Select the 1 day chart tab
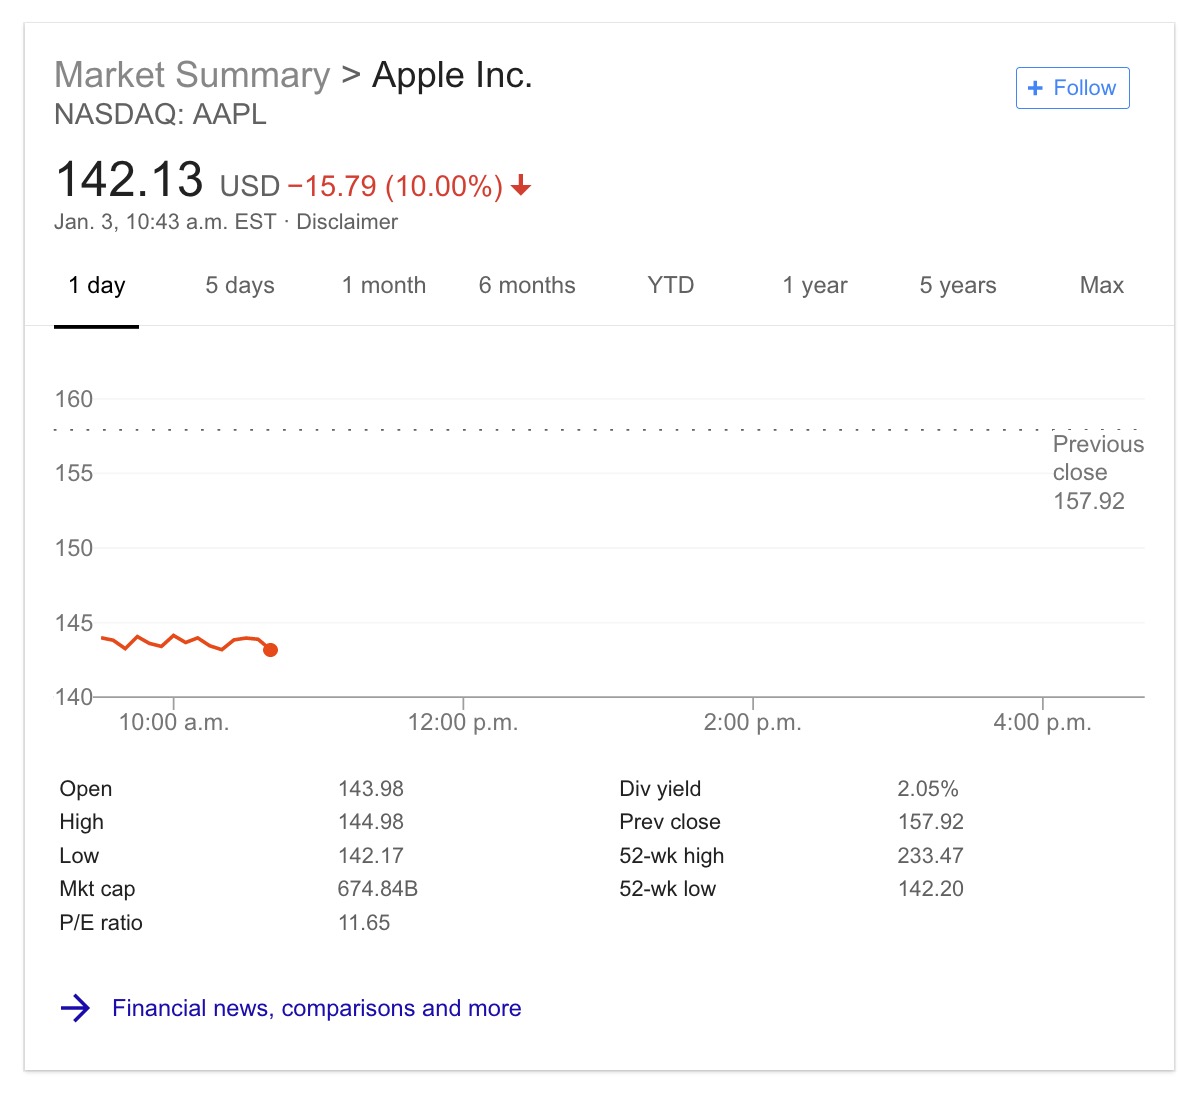The width and height of the screenshot is (1198, 1094). pyautogui.click(x=96, y=285)
